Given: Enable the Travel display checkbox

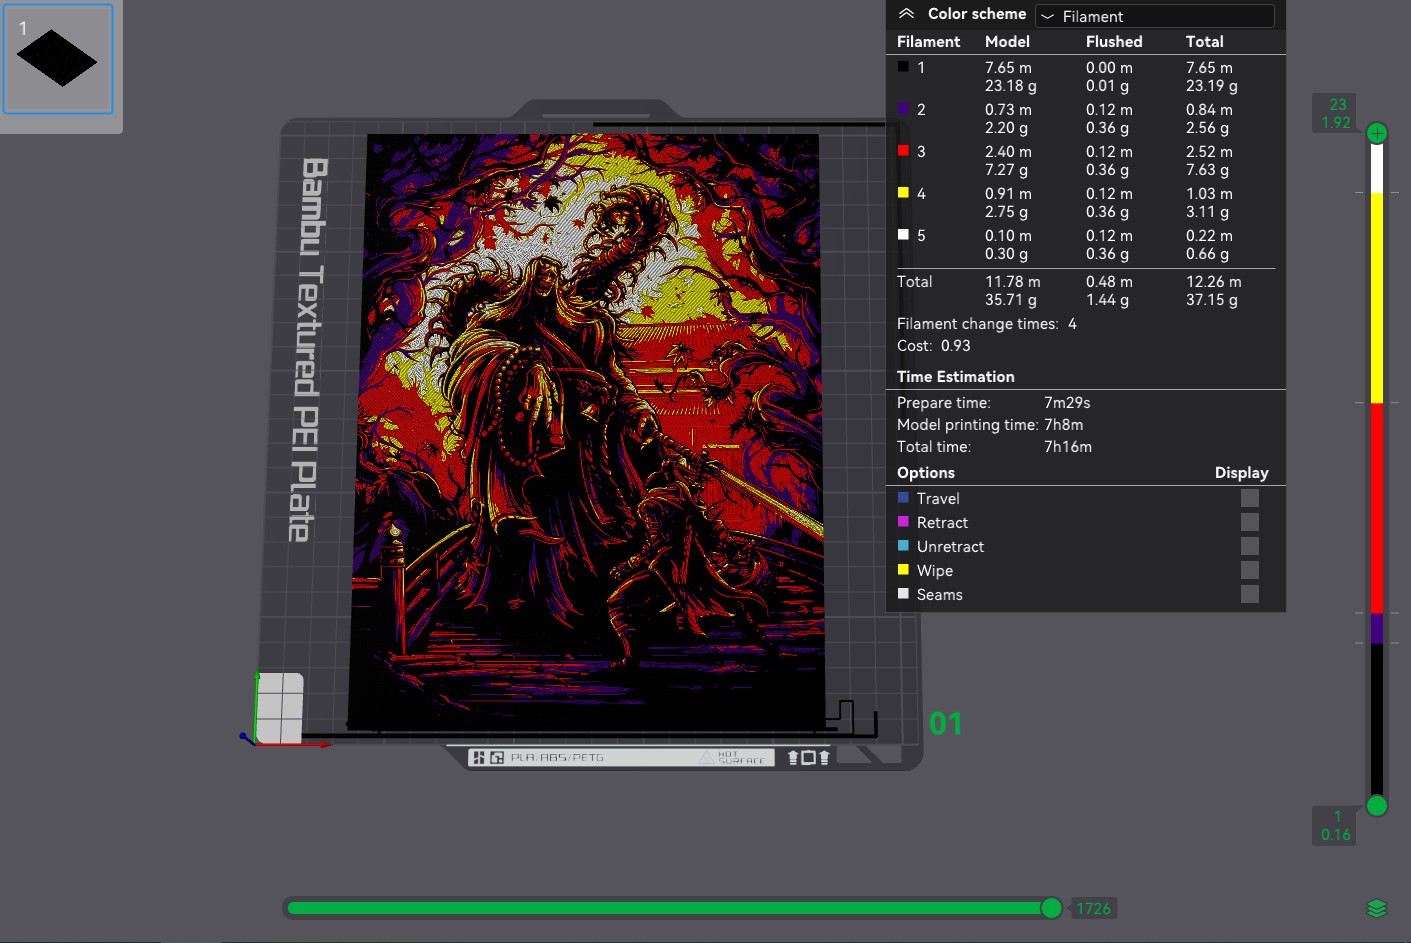Looking at the screenshot, I should click(1249, 498).
